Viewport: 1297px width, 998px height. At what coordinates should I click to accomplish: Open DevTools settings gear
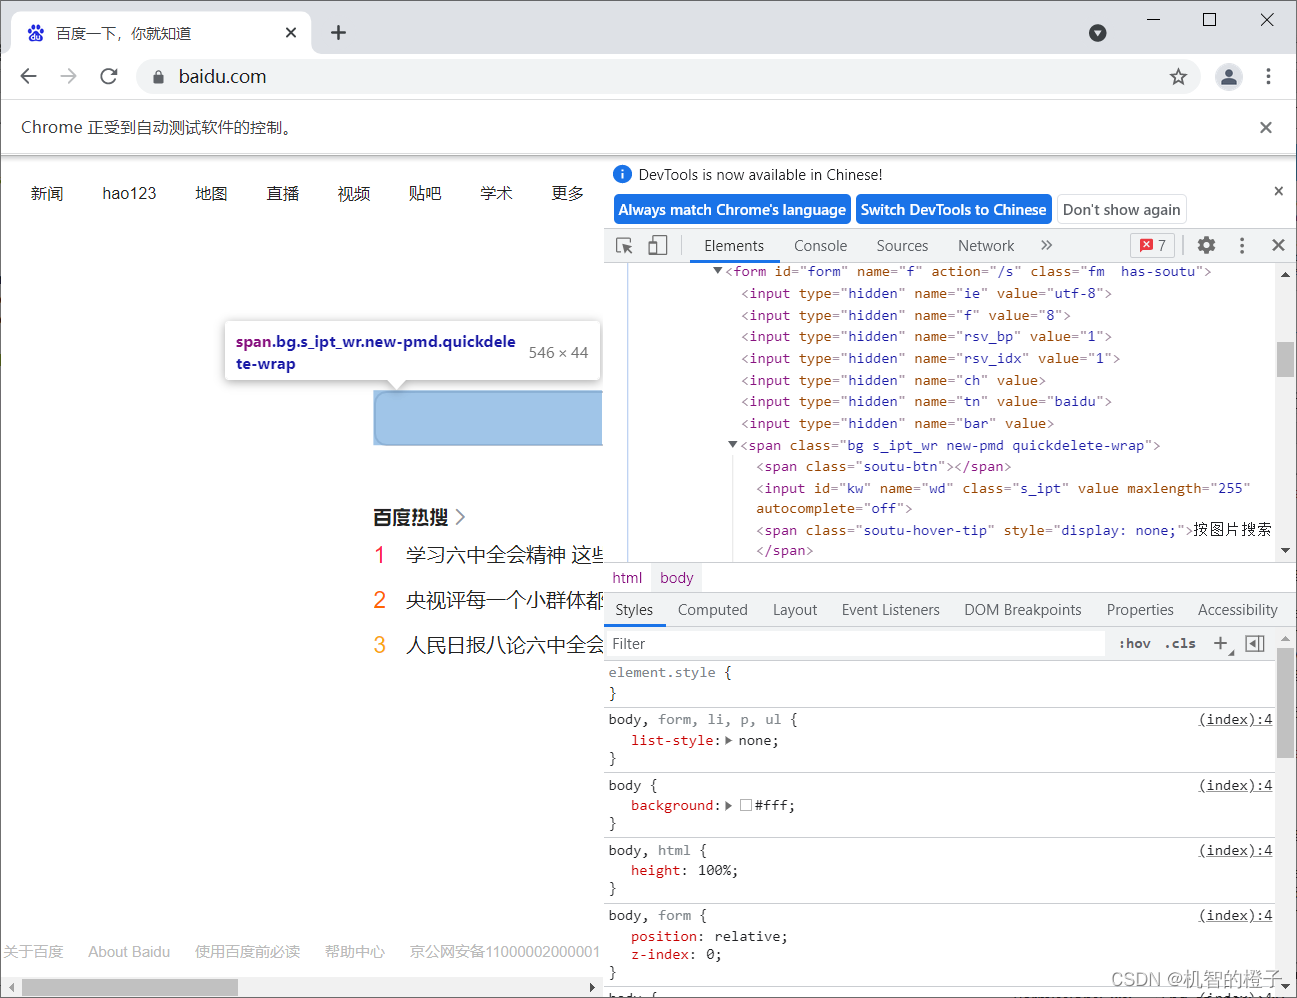pyautogui.click(x=1207, y=245)
